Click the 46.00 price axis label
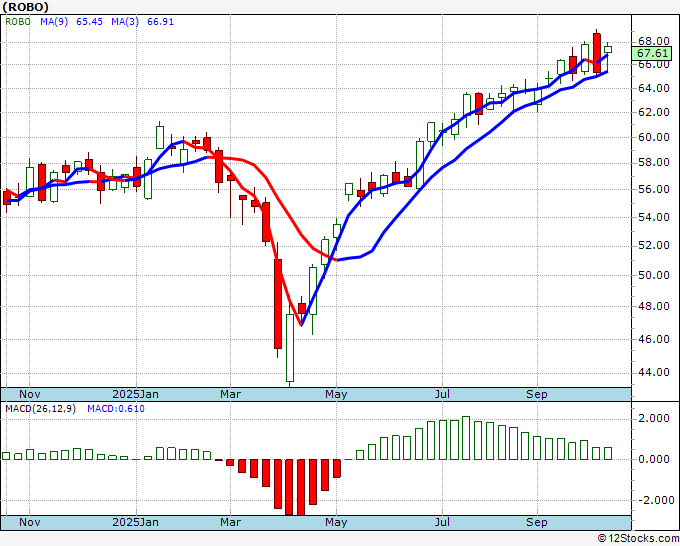 pos(654,339)
